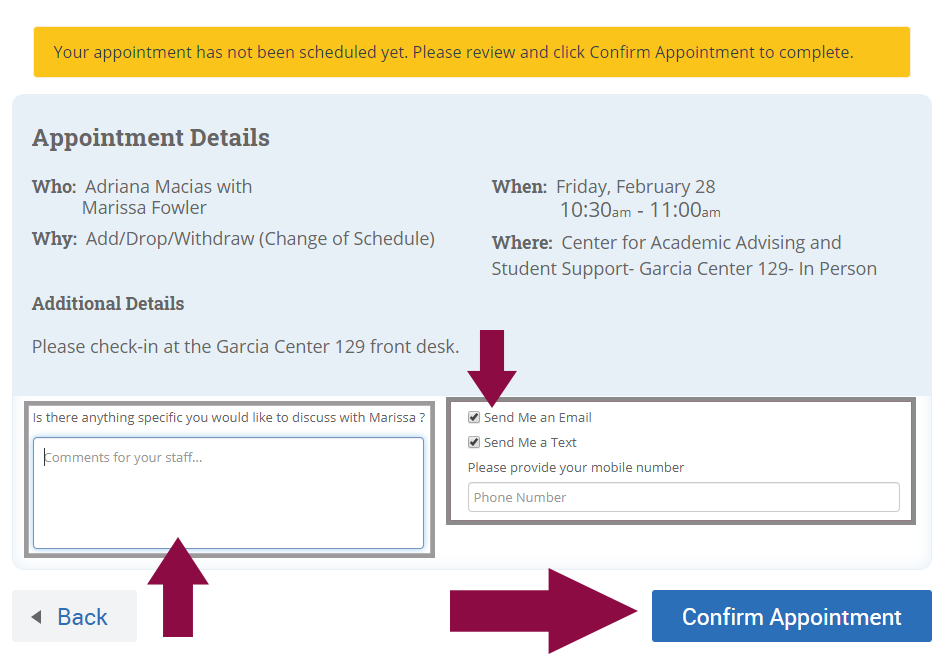Toggle the Send Me a Text checkbox
The width and height of the screenshot is (939, 654).
point(474,442)
